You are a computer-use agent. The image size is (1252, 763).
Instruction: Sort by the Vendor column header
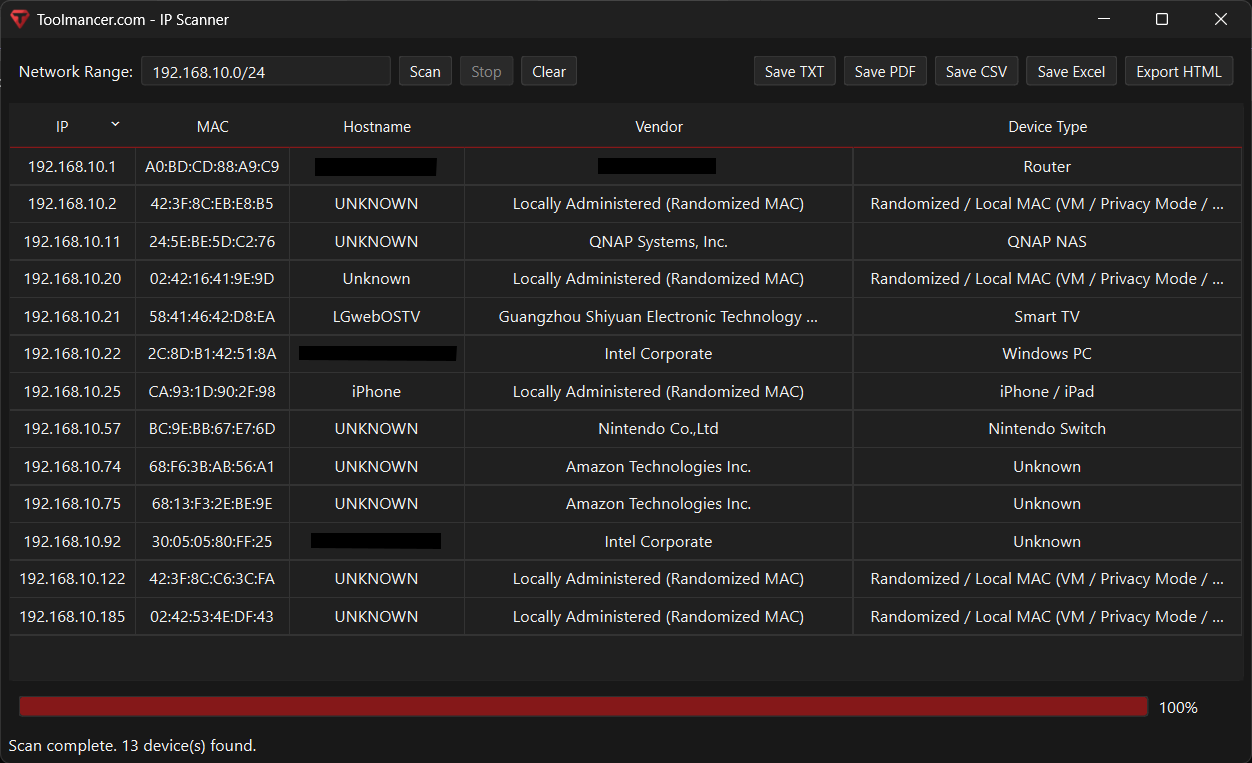(659, 127)
